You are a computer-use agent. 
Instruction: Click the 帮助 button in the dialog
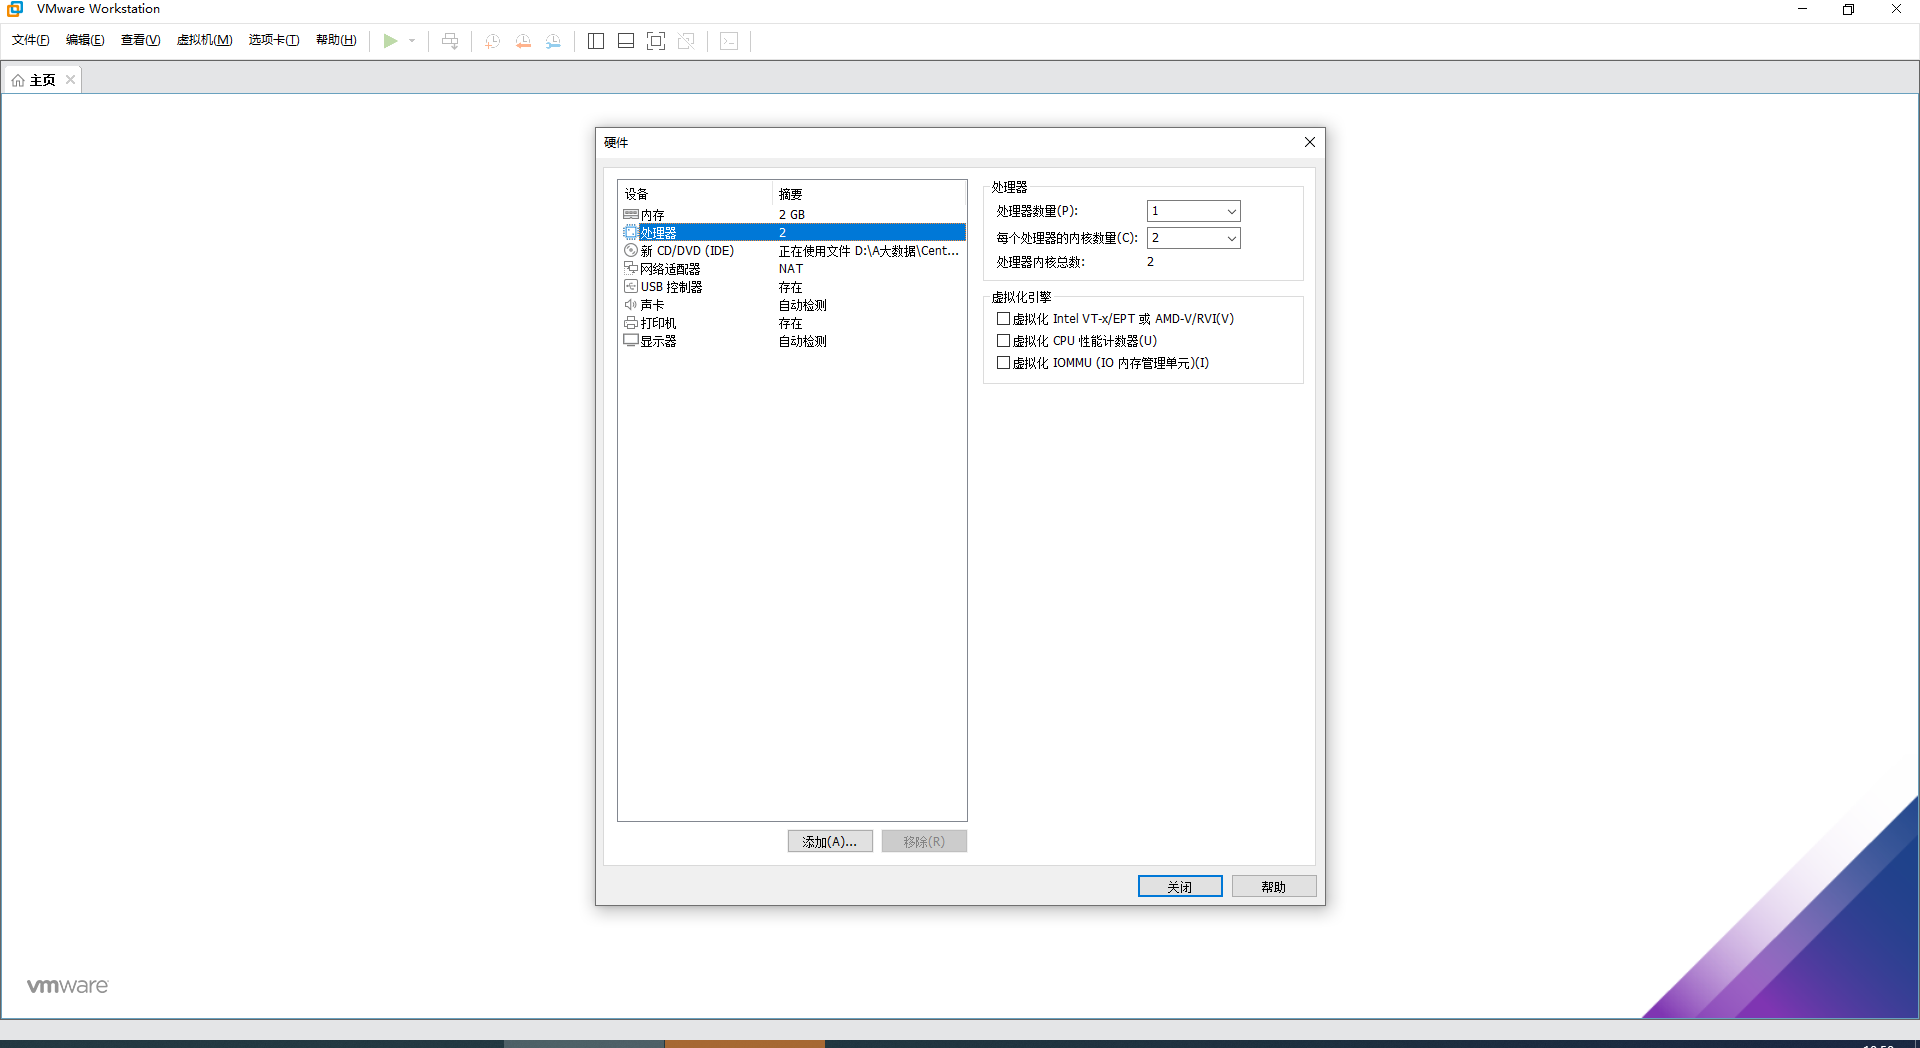1274,887
